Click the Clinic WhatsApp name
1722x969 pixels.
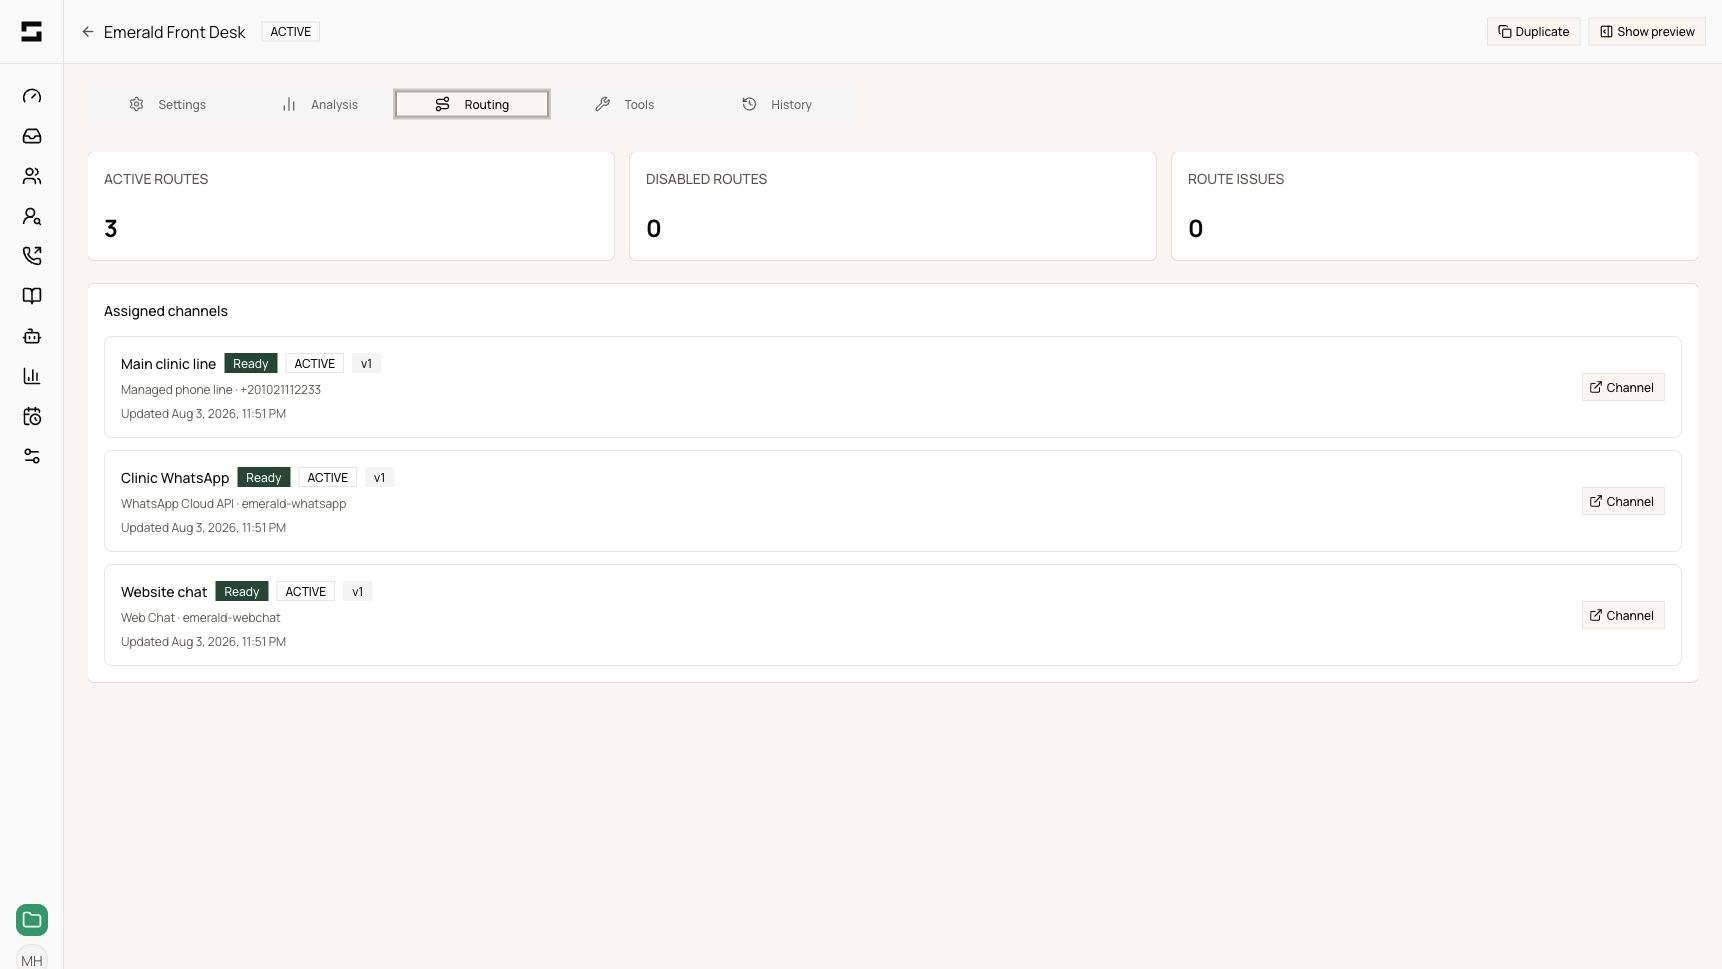(x=175, y=478)
